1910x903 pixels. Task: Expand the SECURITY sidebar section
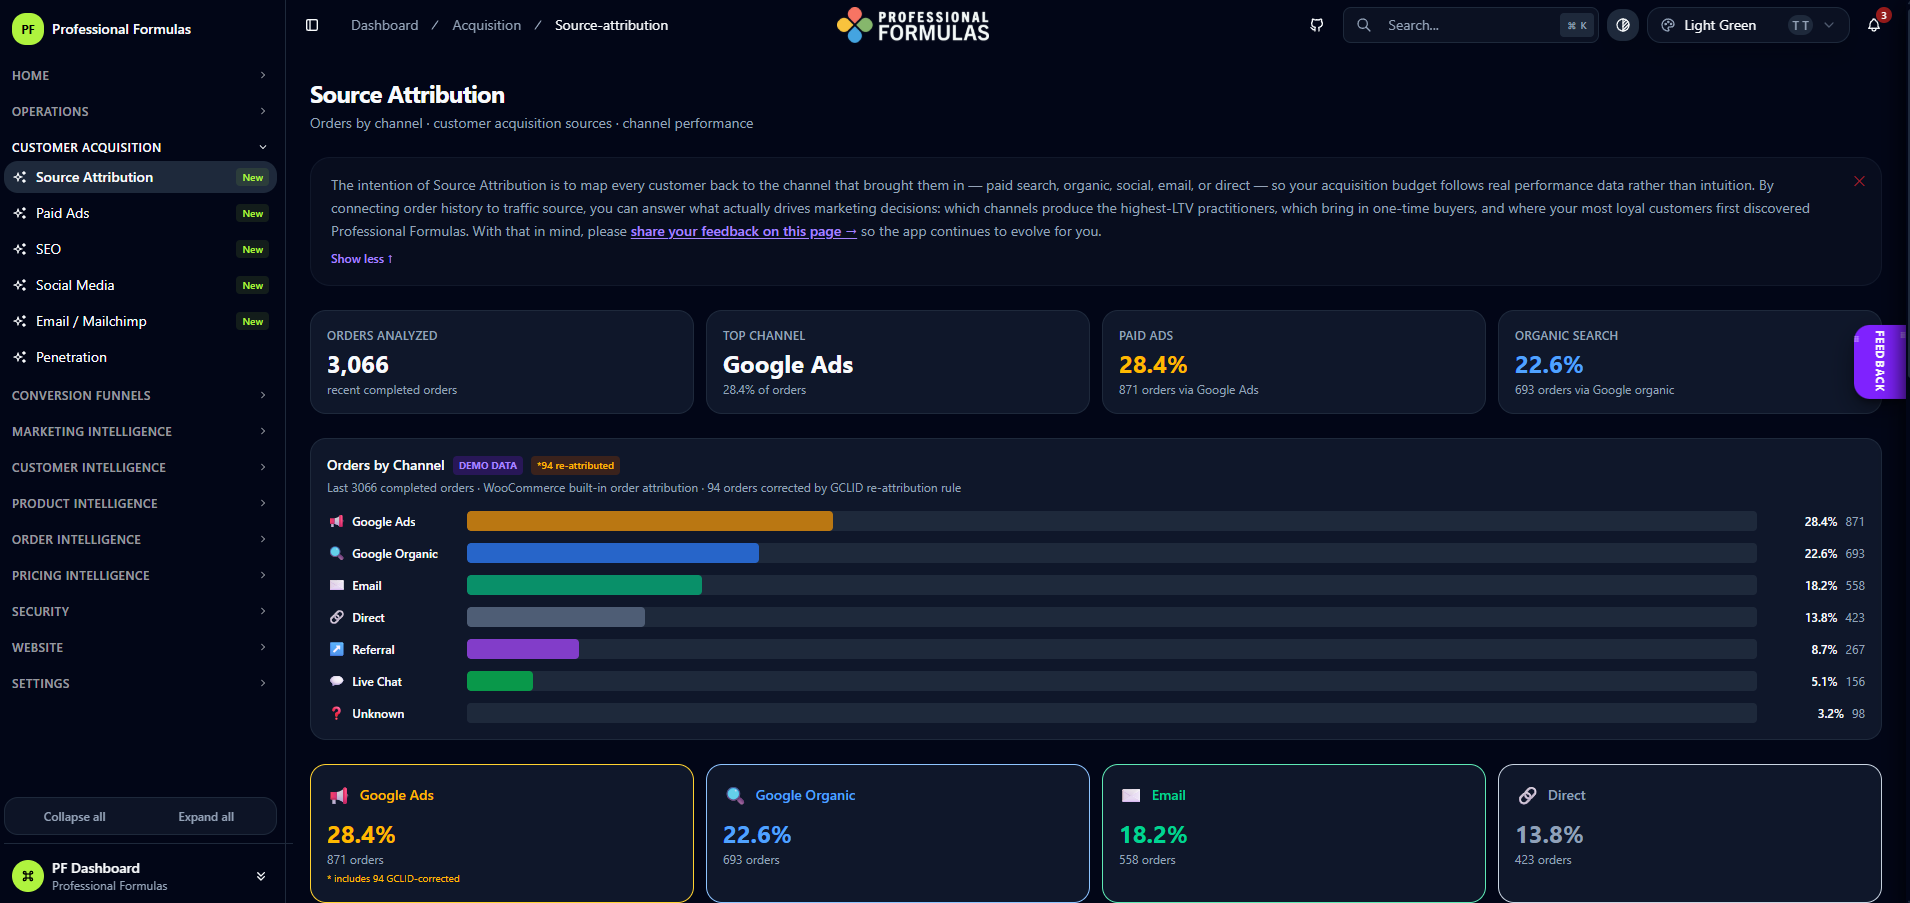click(139, 611)
